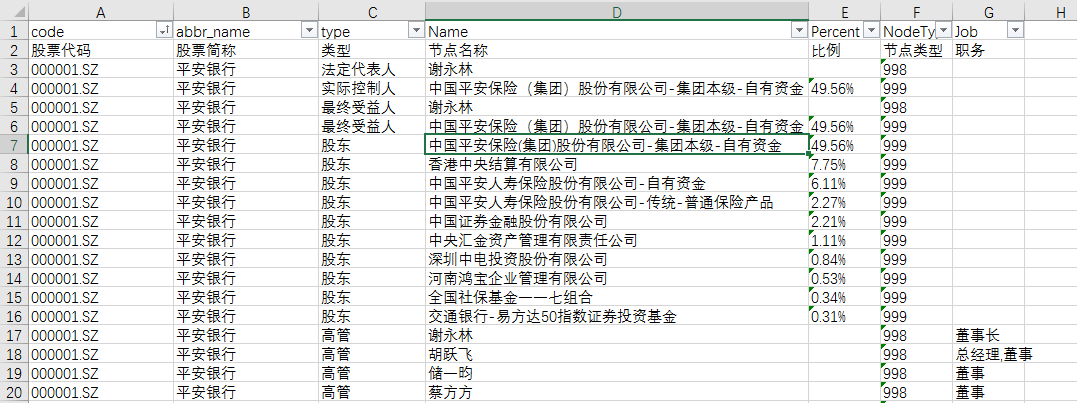Select column G header
This screenshot has width=1077, height=403.
tap(989, 11)
